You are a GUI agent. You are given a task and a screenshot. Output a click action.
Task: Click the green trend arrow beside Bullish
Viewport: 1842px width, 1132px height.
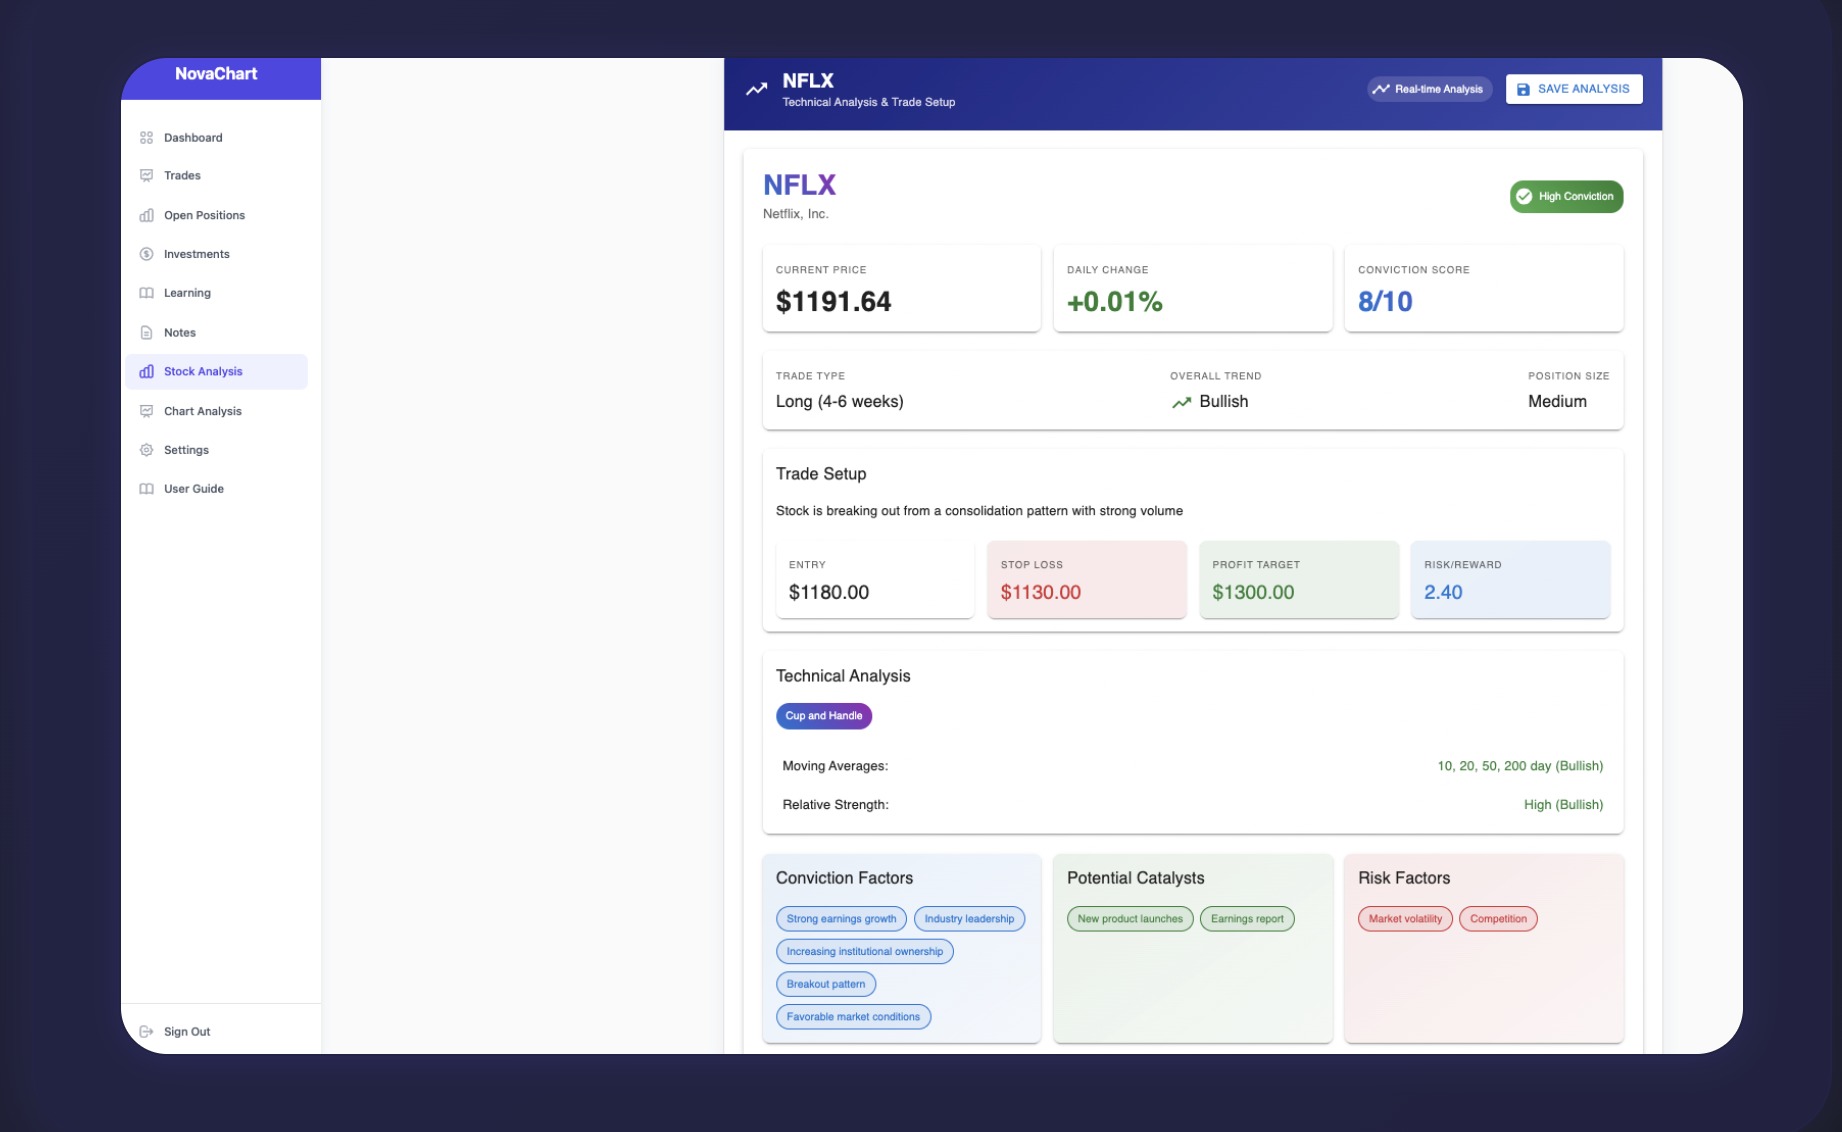(1181, 402)
